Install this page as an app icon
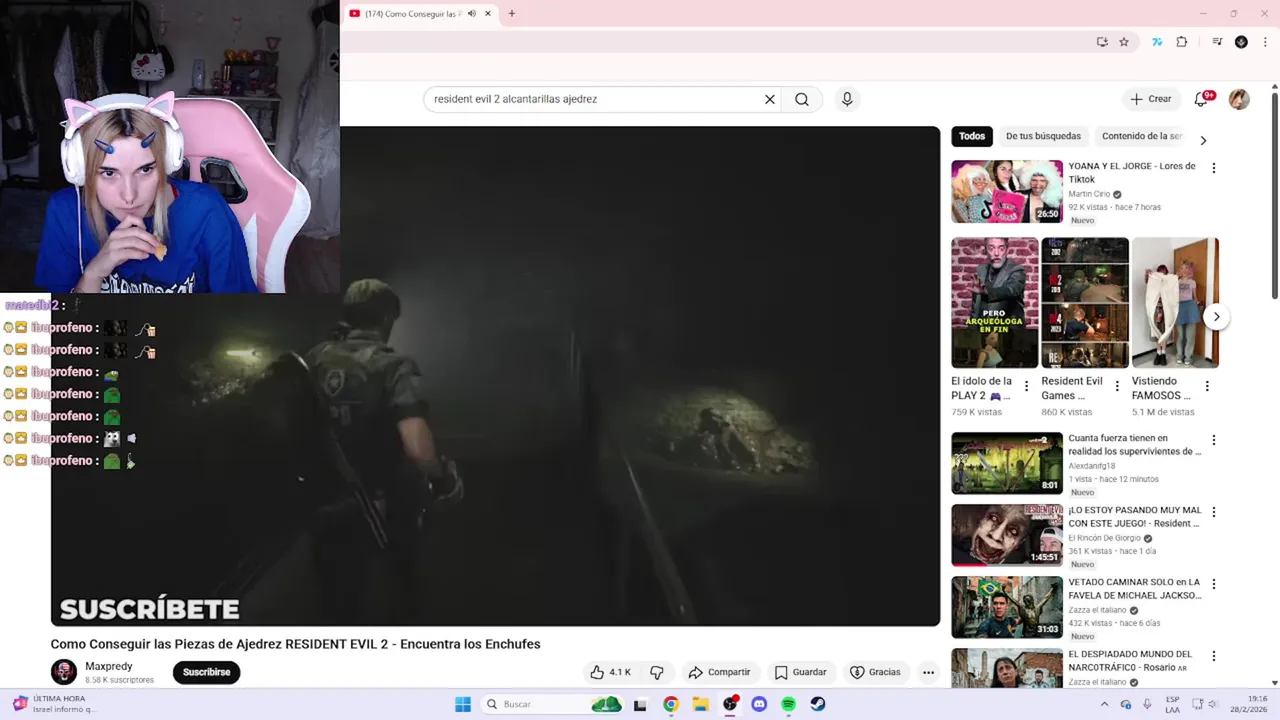The height and width of the screenshot is (720, 1280). point(1102,42)
